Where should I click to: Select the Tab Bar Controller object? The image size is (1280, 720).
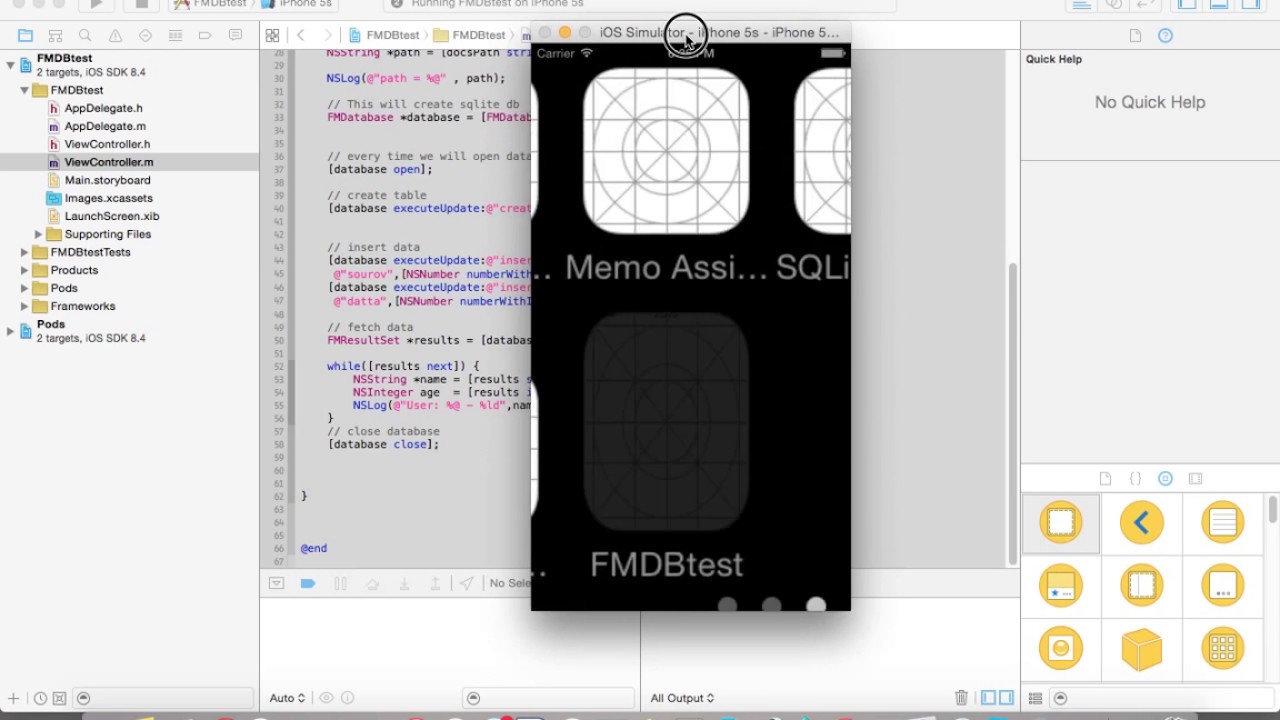click(1061, 586)
